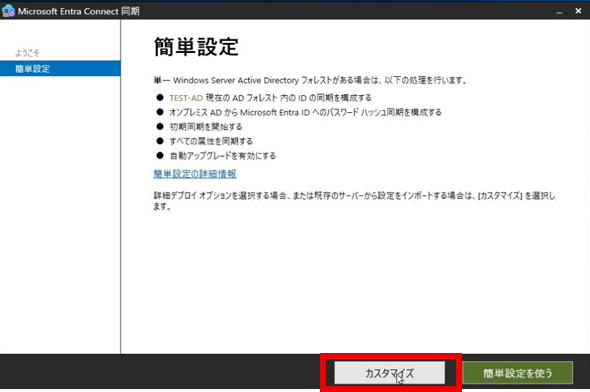The width and height of the screenshot is (590, 392).
Task: Click the TEST-AD forest name text
Action: click(x=186, y=98)
